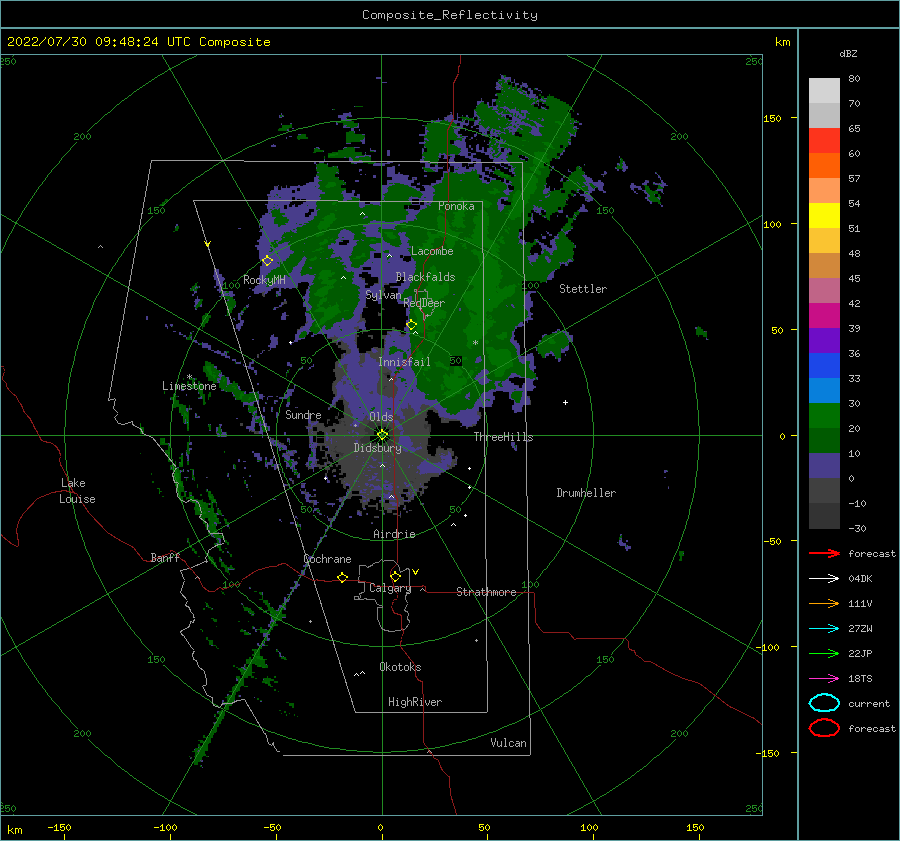Click the Blackfalds city label
Screen dimensions: 900x841
425,277
